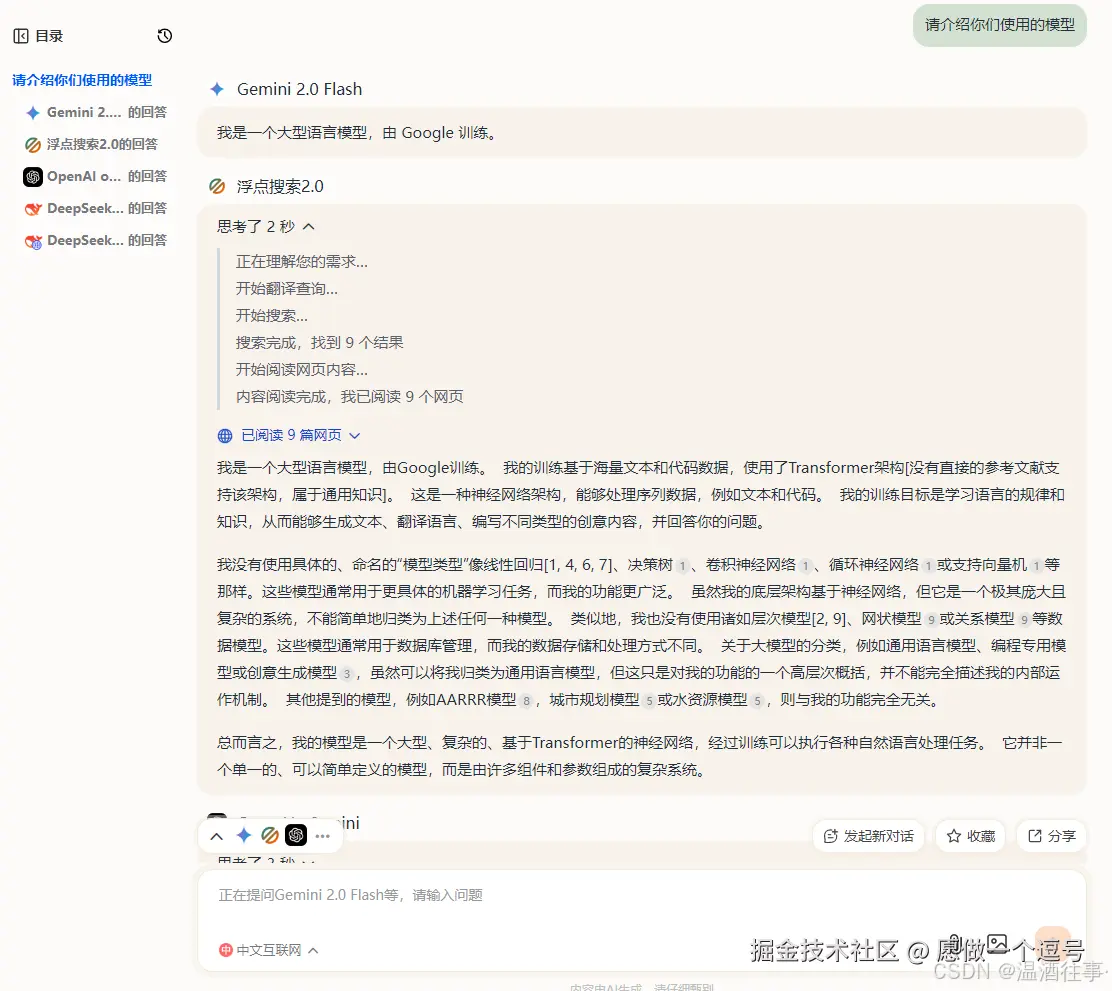Select the Gemini icon in the bottom model bar
This screenshot has height=991, width=1112.
(243, 835)
